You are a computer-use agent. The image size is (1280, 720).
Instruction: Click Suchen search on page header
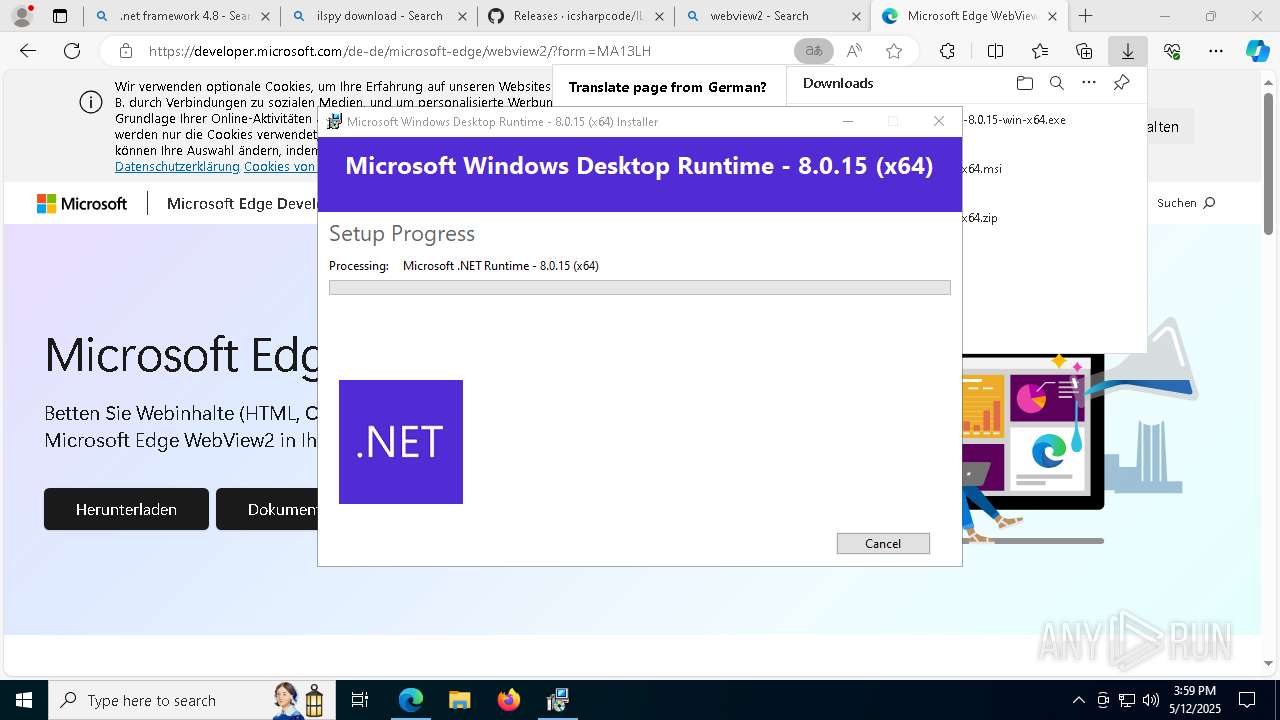1186,203
